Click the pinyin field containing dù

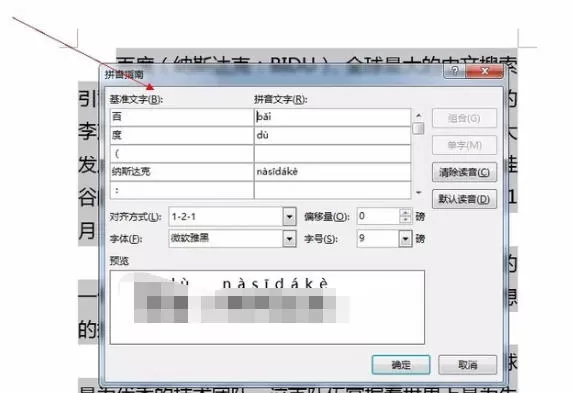coord(332,136)
